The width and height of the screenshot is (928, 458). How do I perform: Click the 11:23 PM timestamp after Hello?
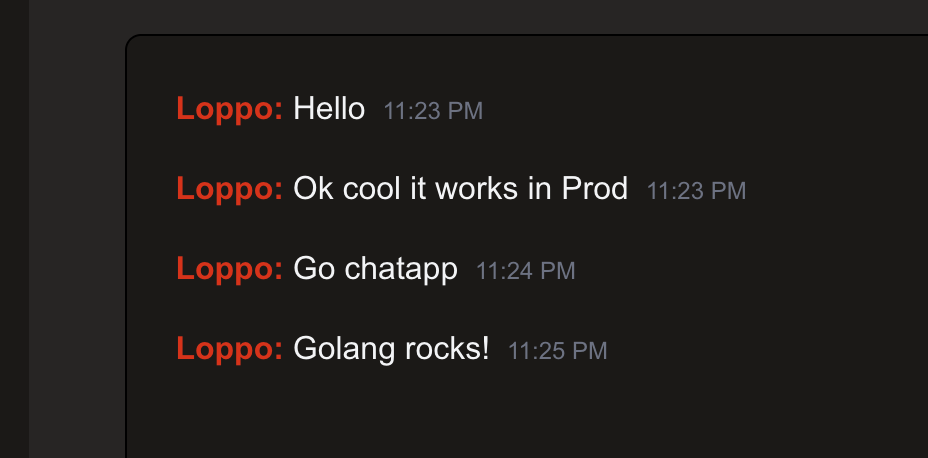[433, 111]
